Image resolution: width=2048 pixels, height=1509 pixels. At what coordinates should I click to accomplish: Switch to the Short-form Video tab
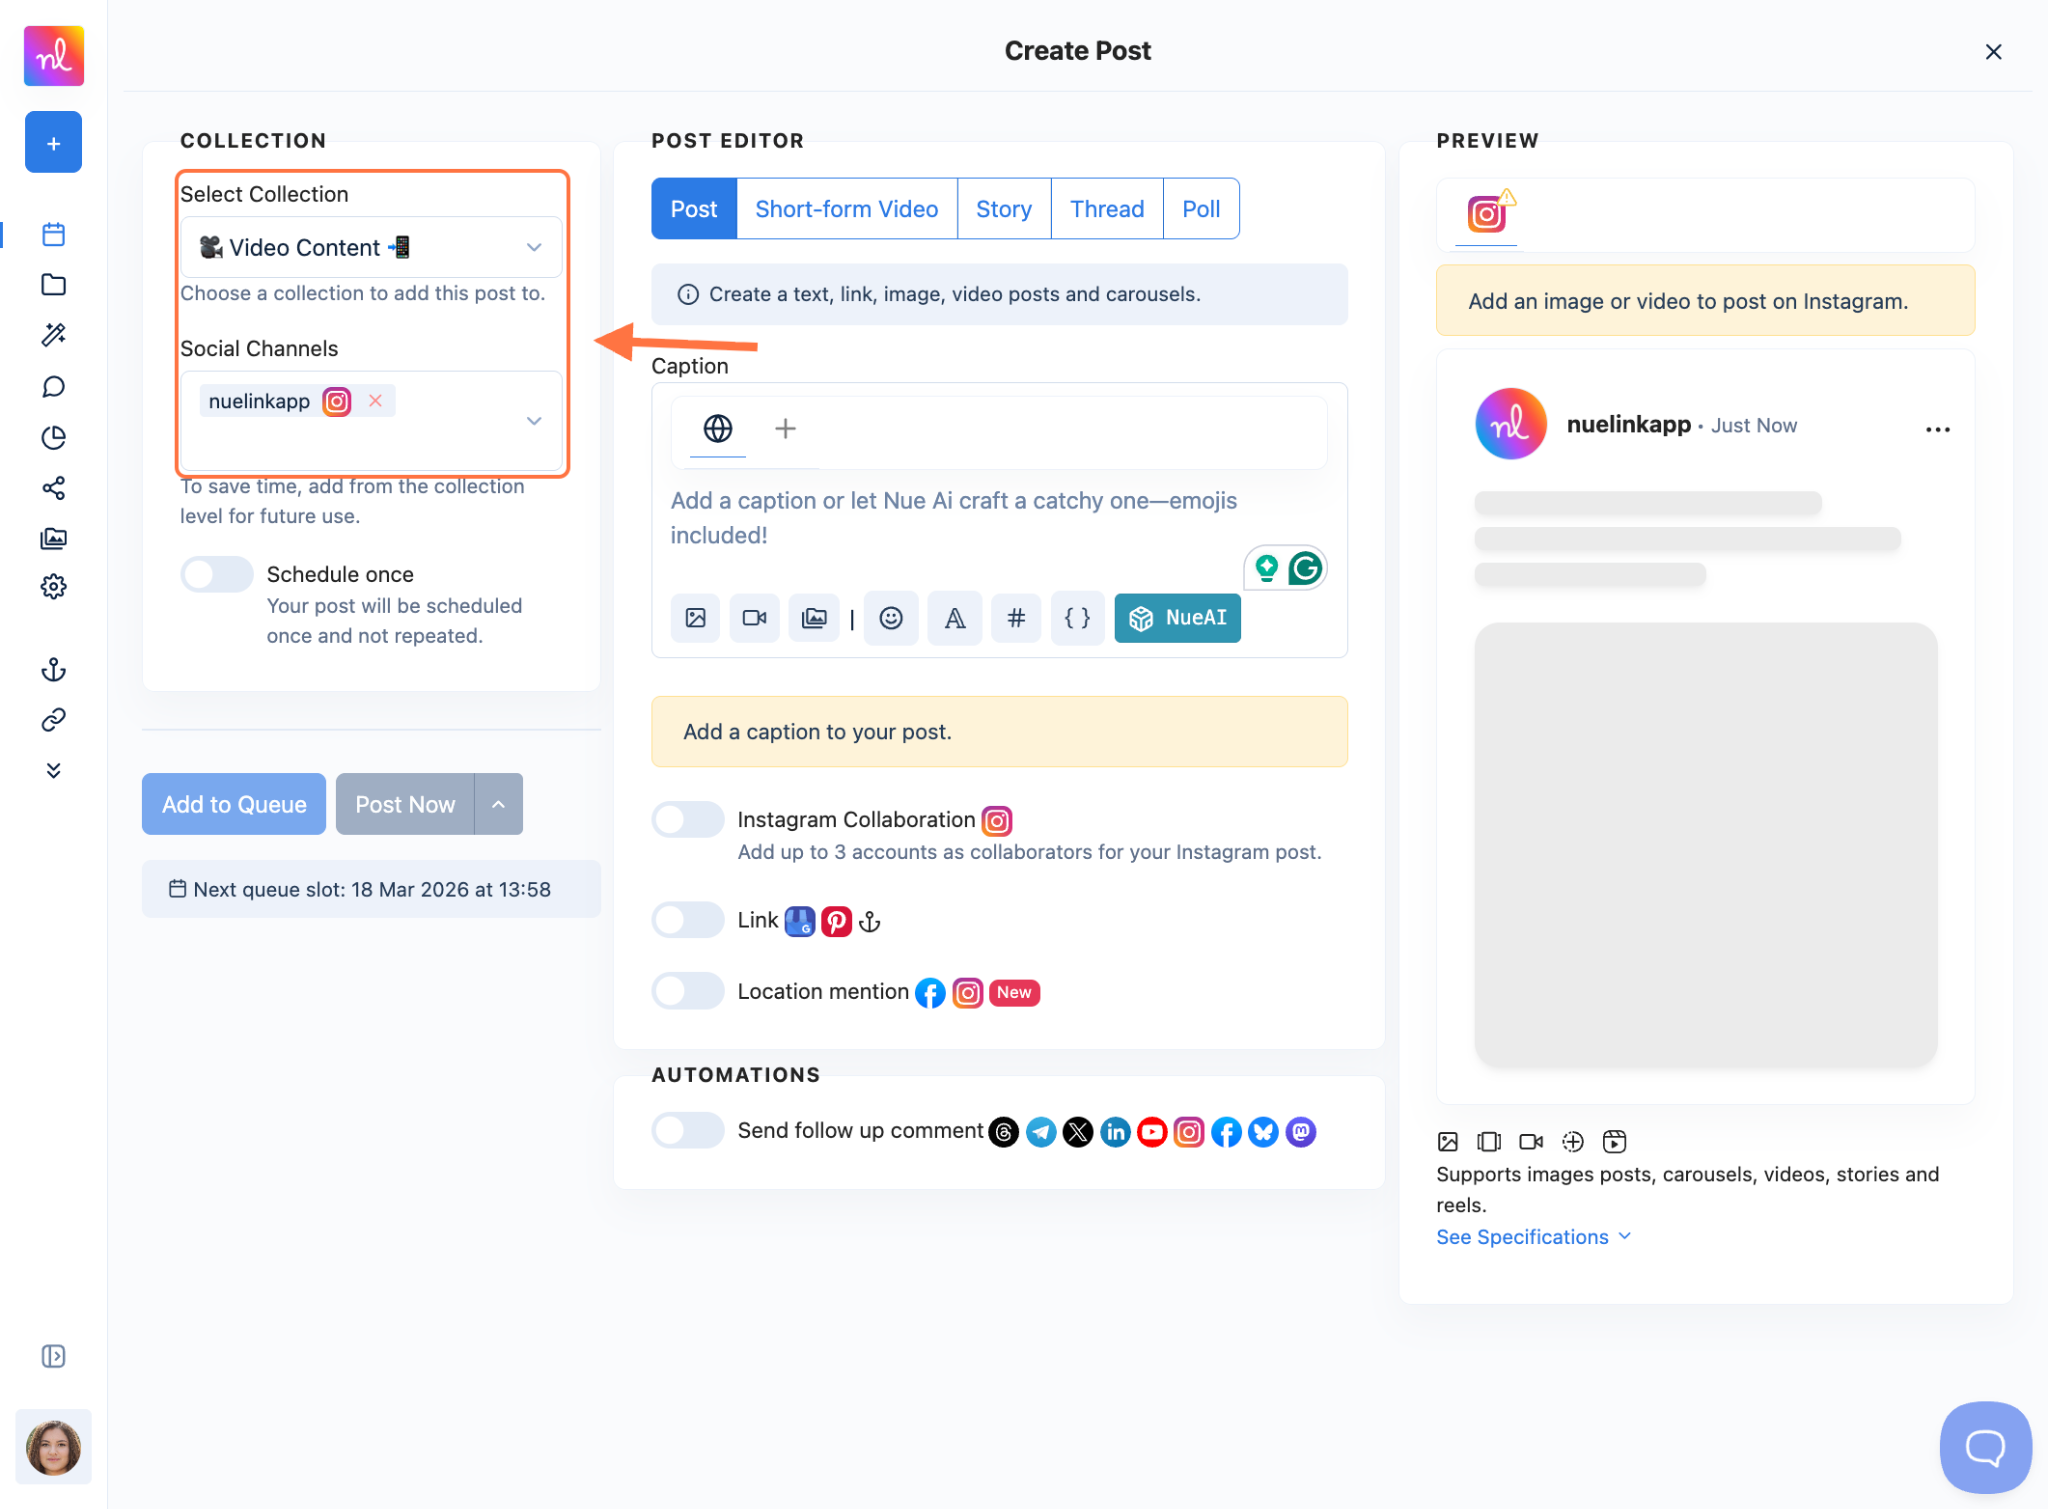click(846, 209)
